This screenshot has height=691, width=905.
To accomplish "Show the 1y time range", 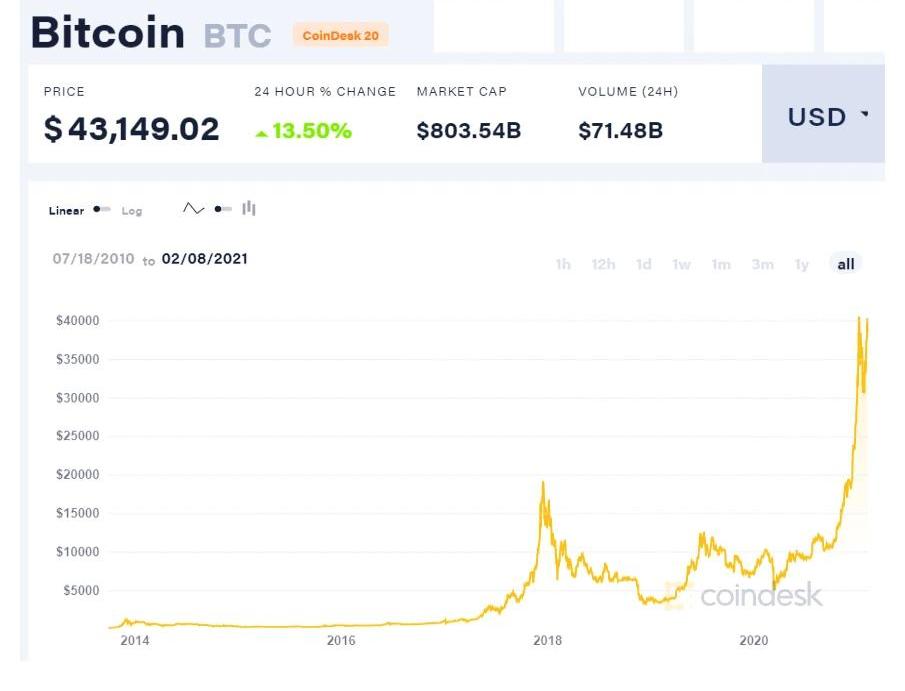I will [x=802, y=265].
